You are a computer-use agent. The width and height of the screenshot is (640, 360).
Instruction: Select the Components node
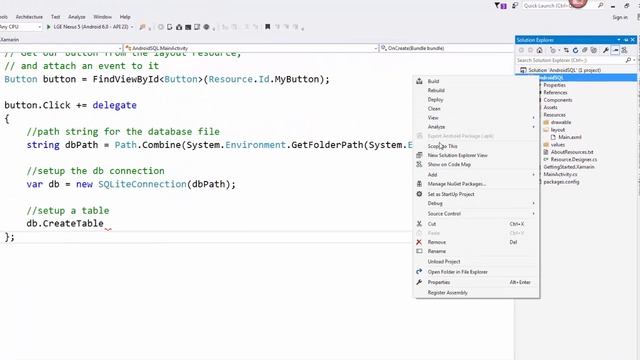click(x=558, y=100)
